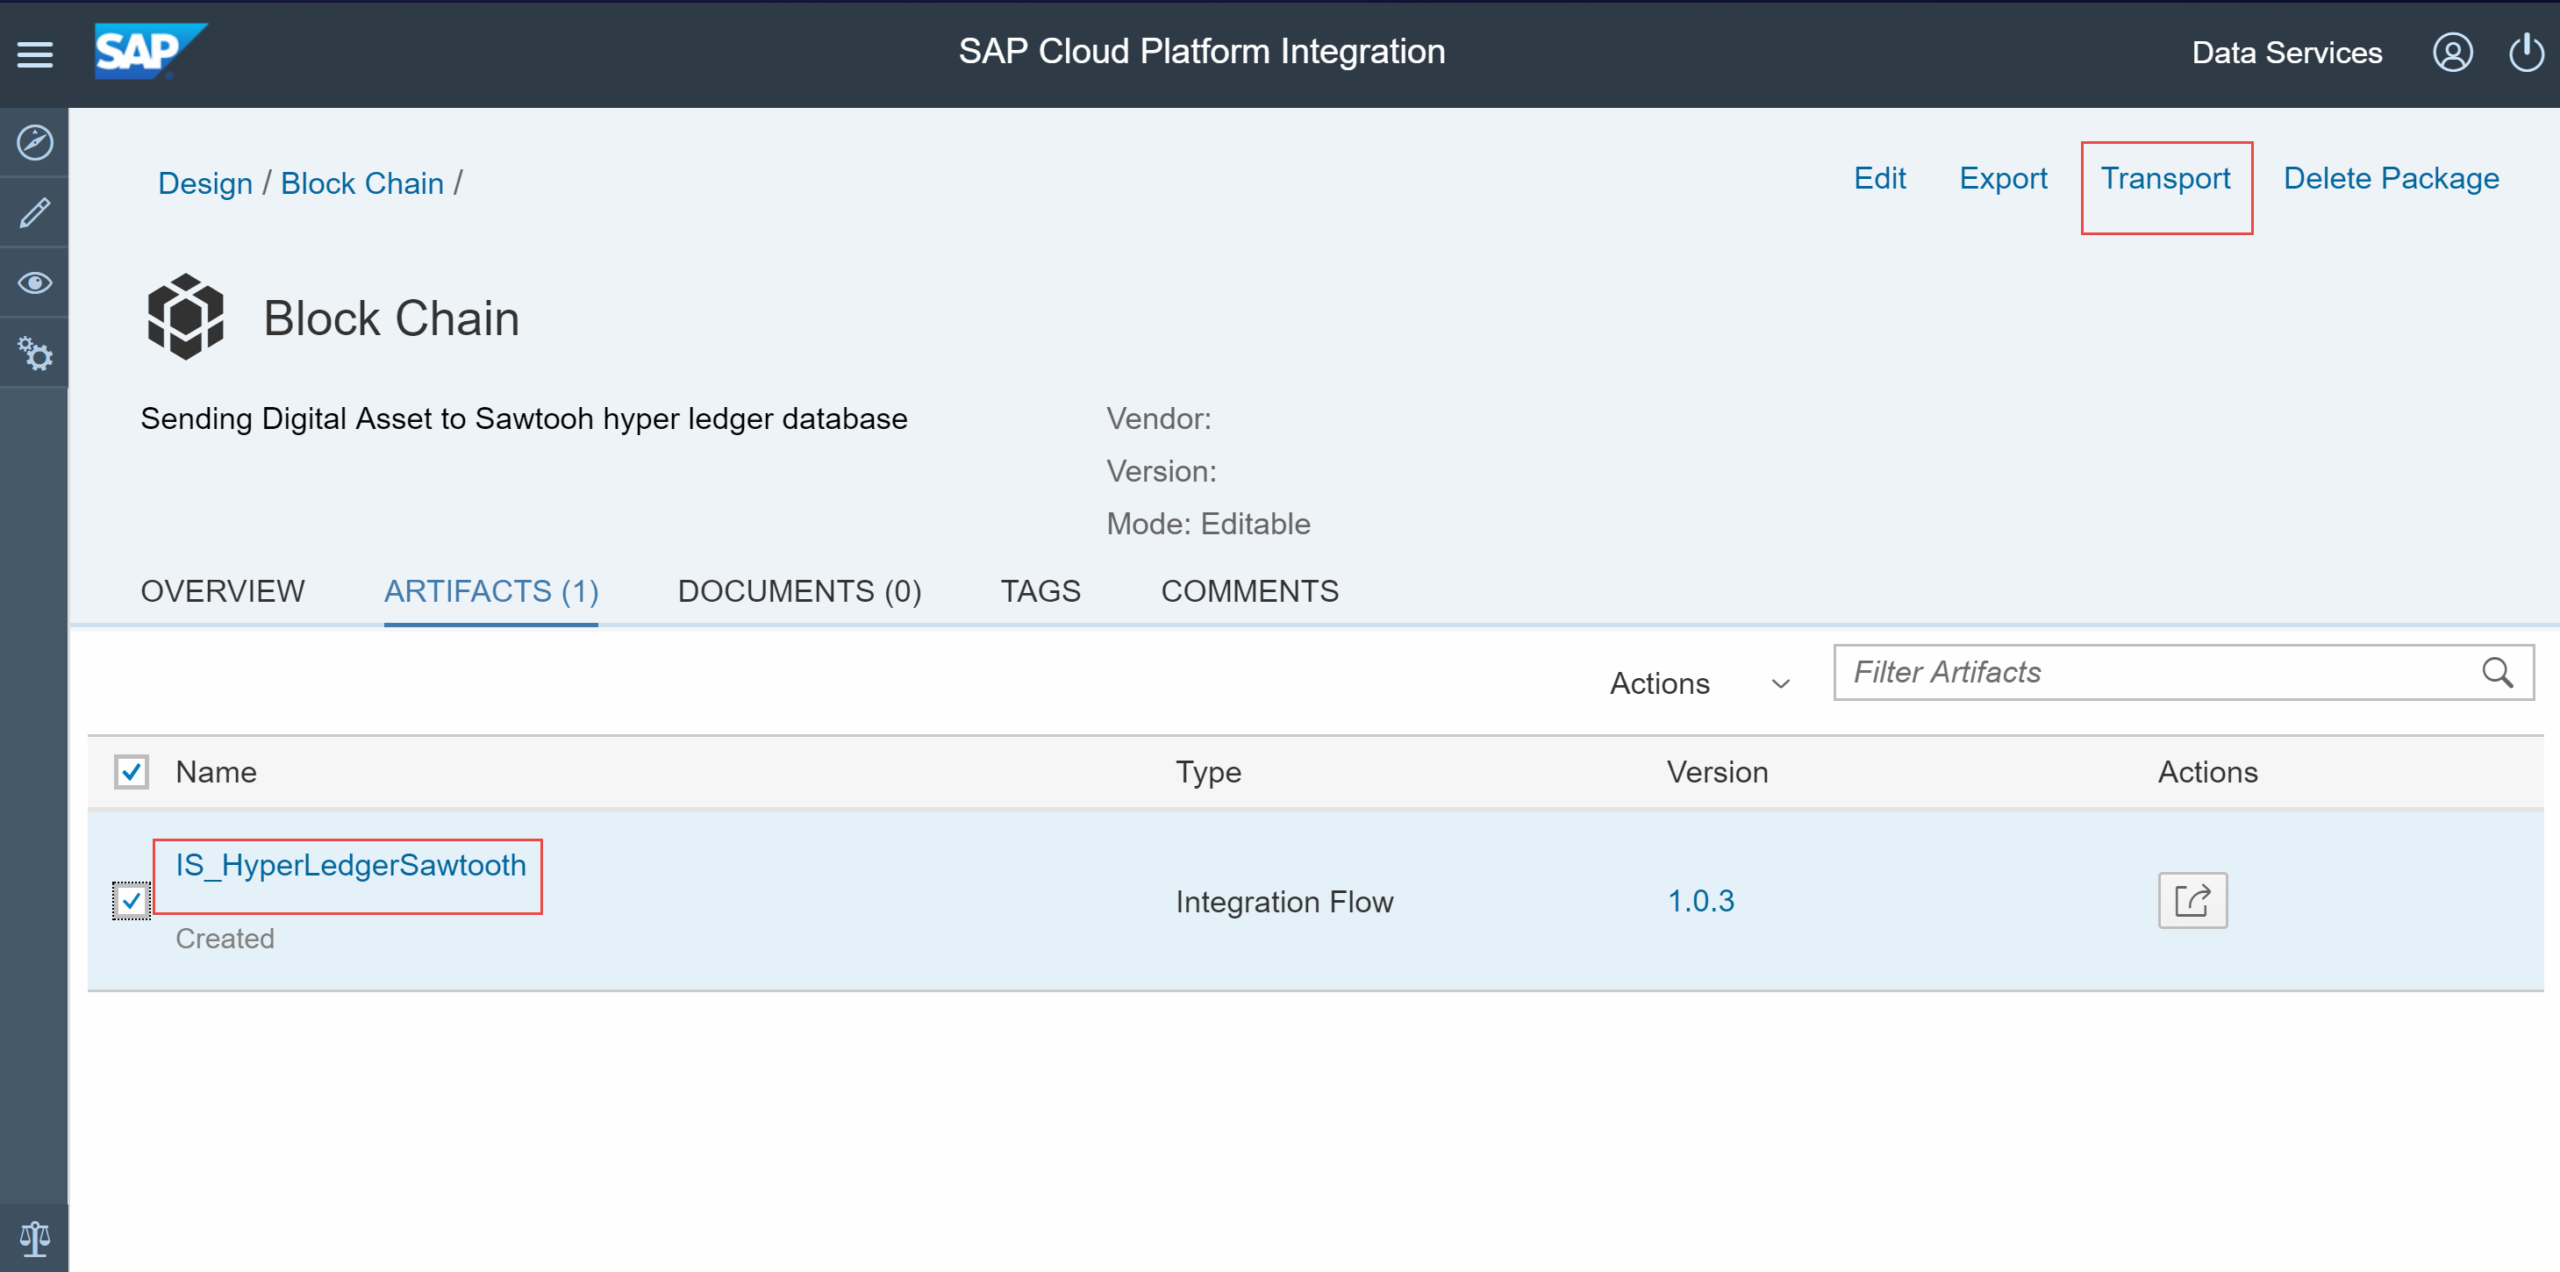Open the IS_HyperLedgerSawtooth artifact link
The image size is (2560, 1272).
[350, 865]
